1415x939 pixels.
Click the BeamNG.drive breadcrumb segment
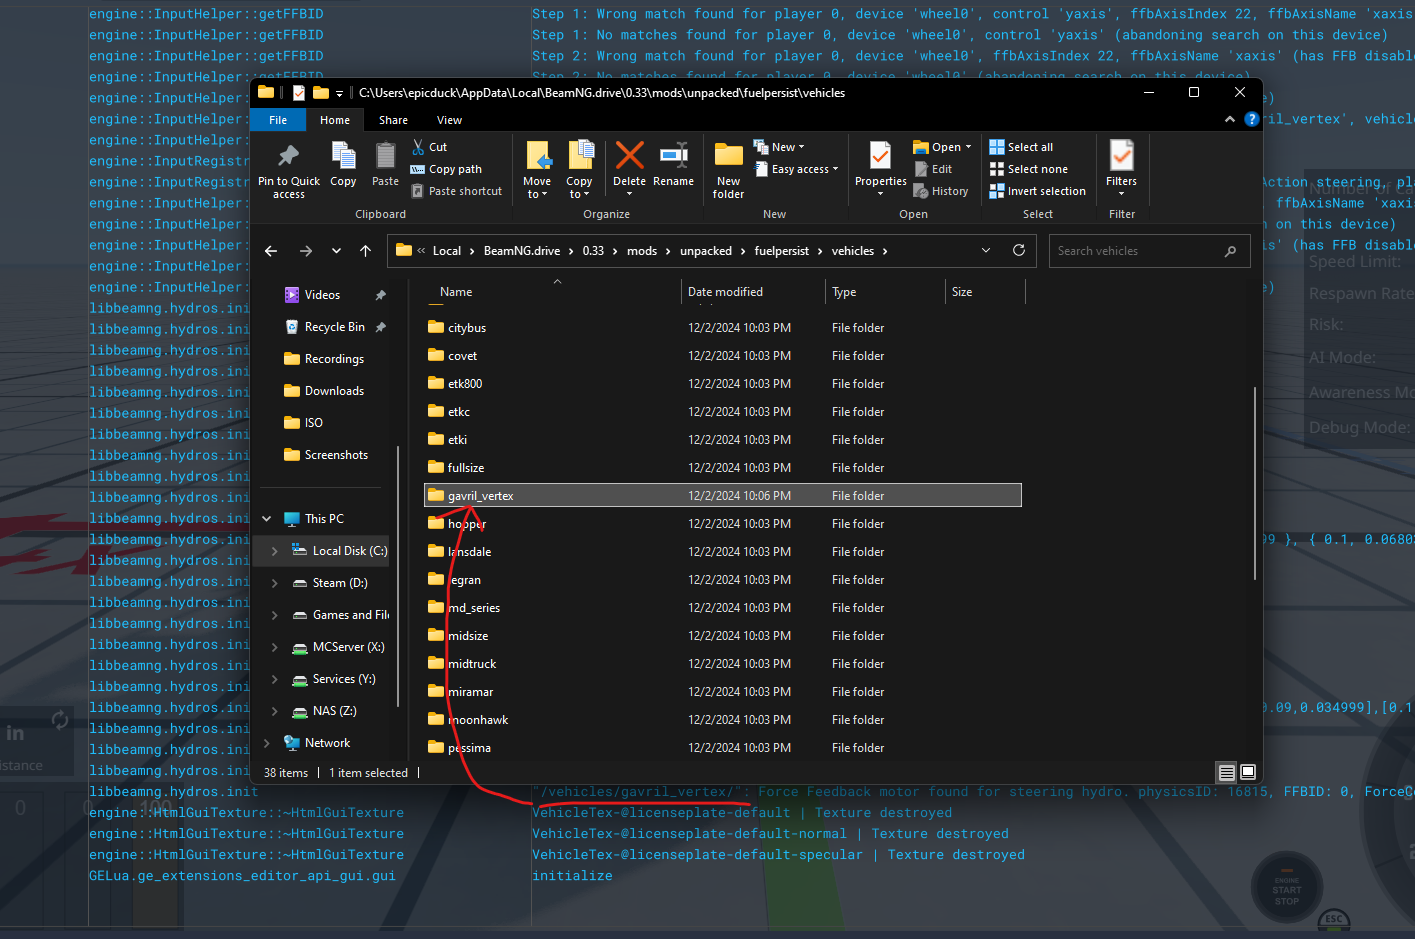[522, 251]
